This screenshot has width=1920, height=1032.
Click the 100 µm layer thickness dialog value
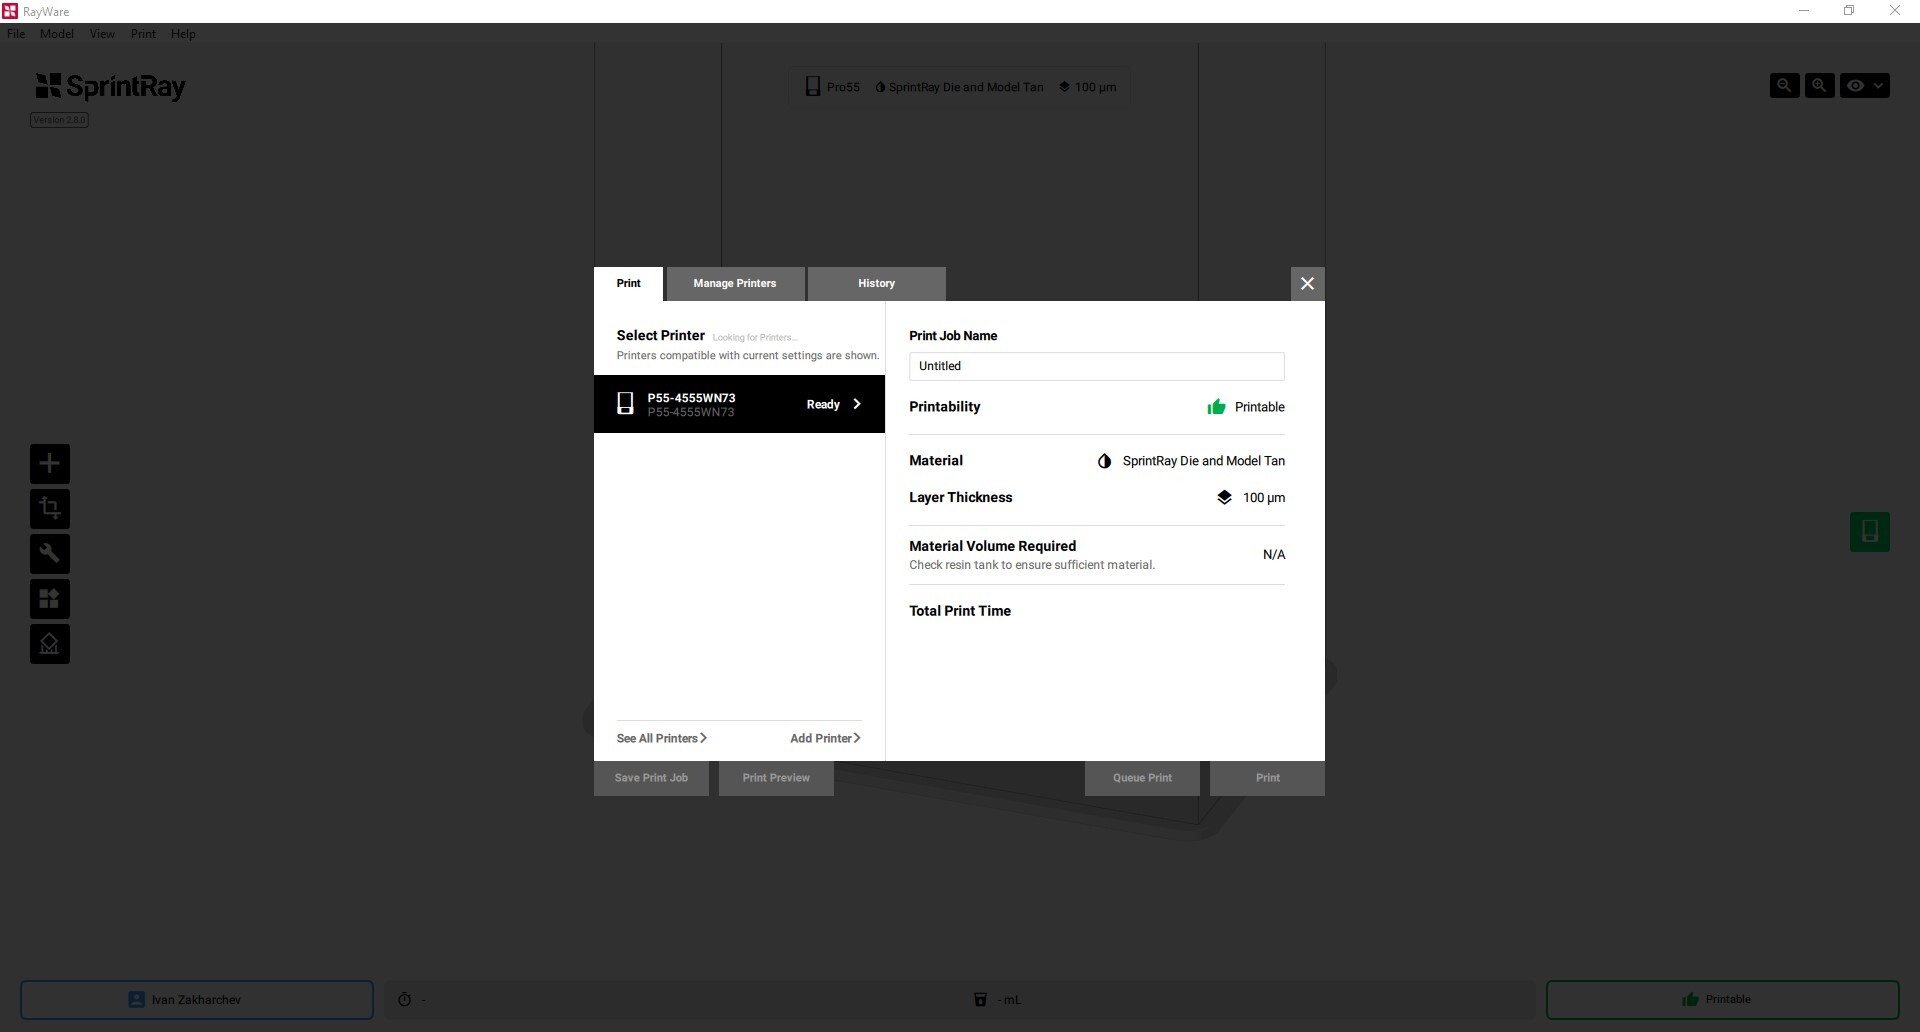pyautogui.click(x=1264, y=498)
